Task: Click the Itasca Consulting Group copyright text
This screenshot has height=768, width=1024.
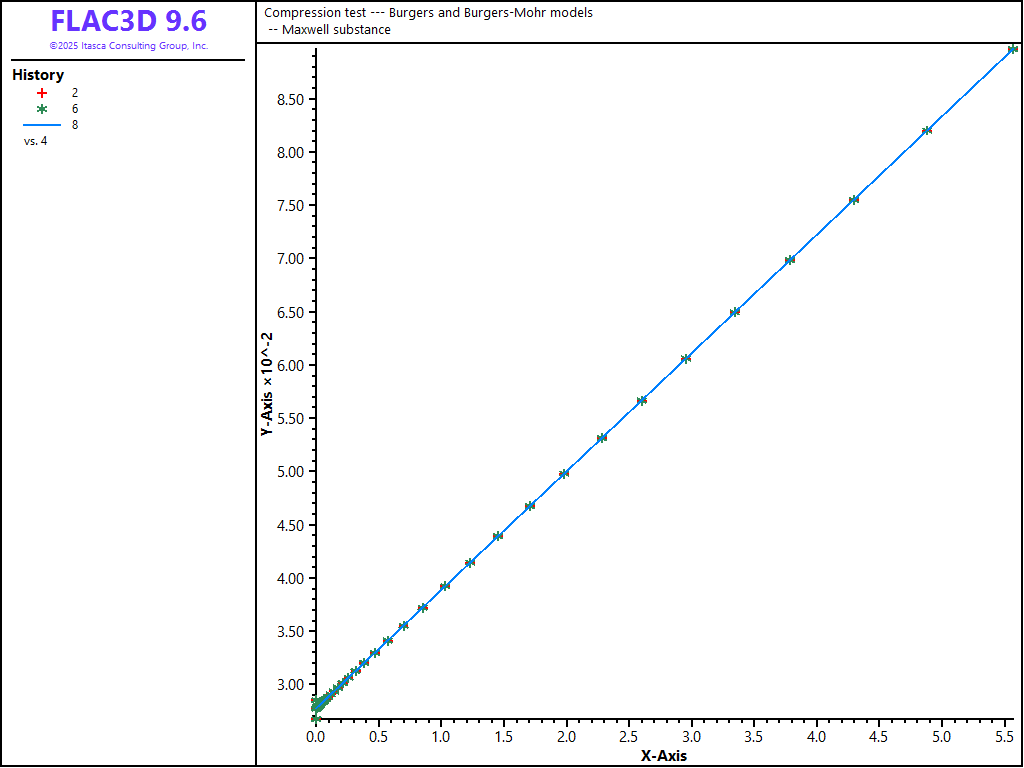Action: click(x=129, y=46)
